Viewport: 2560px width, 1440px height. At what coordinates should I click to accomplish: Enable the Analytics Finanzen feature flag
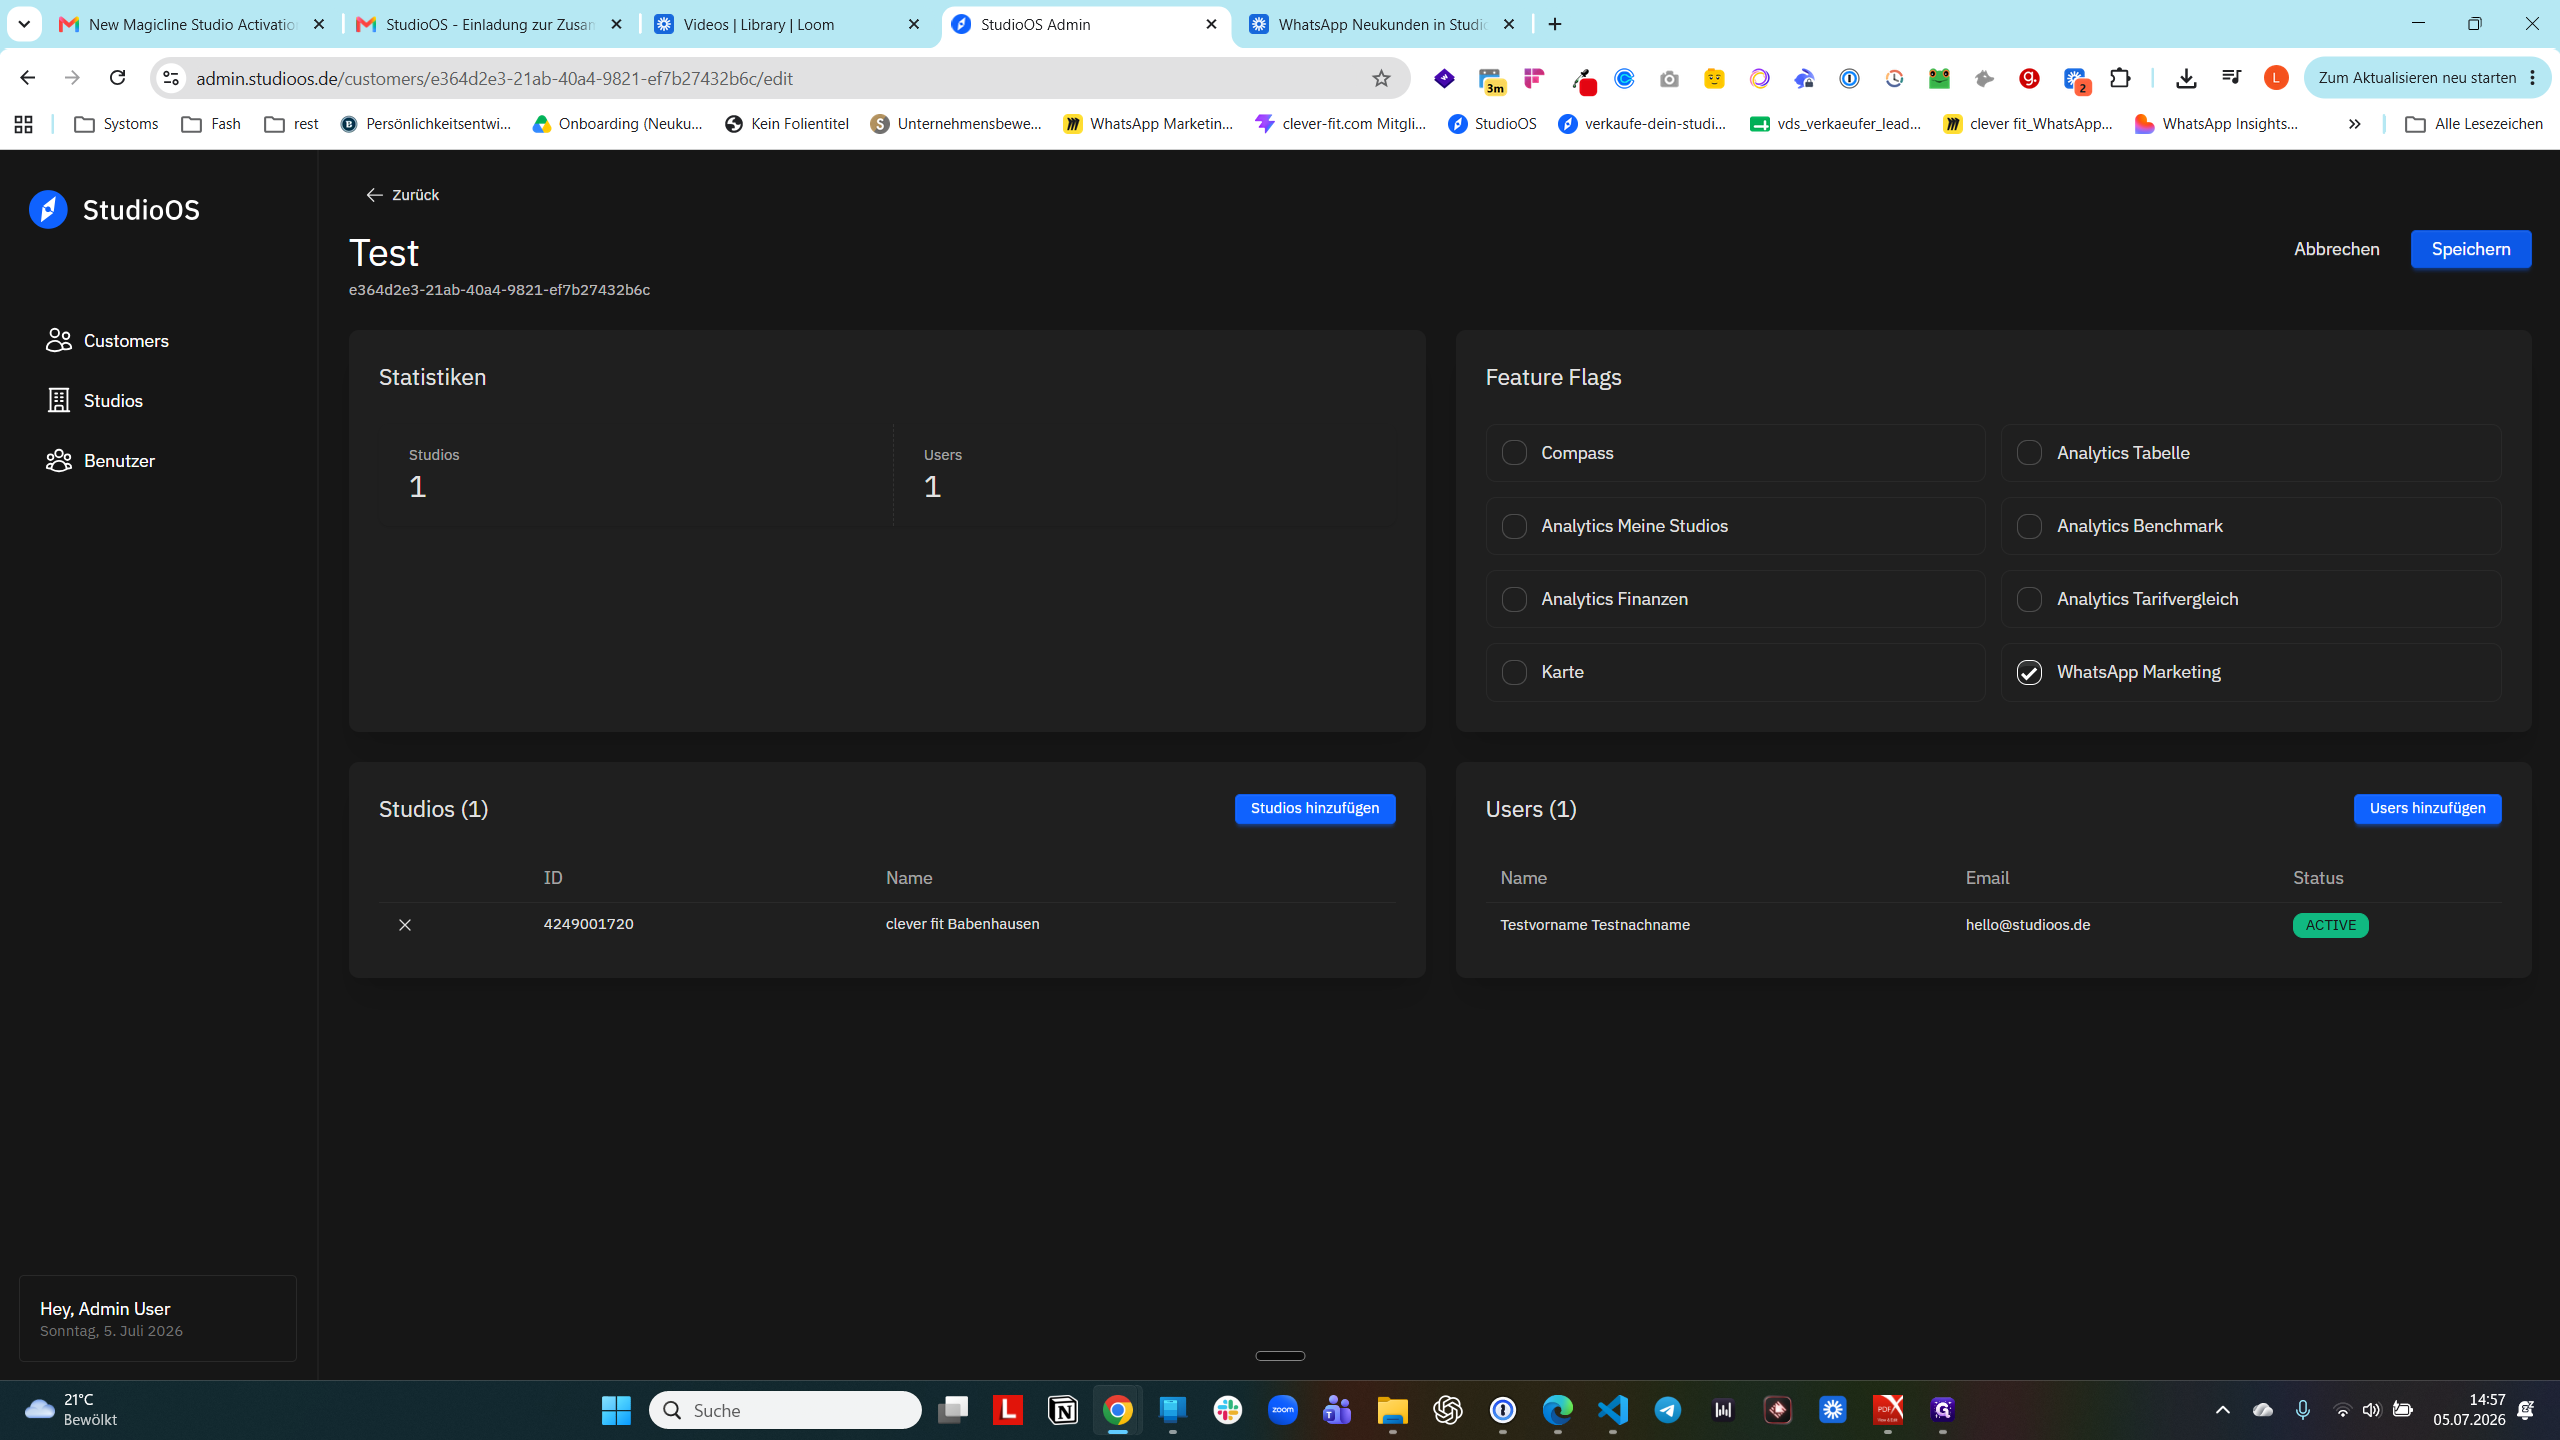tap(1514, 599)
